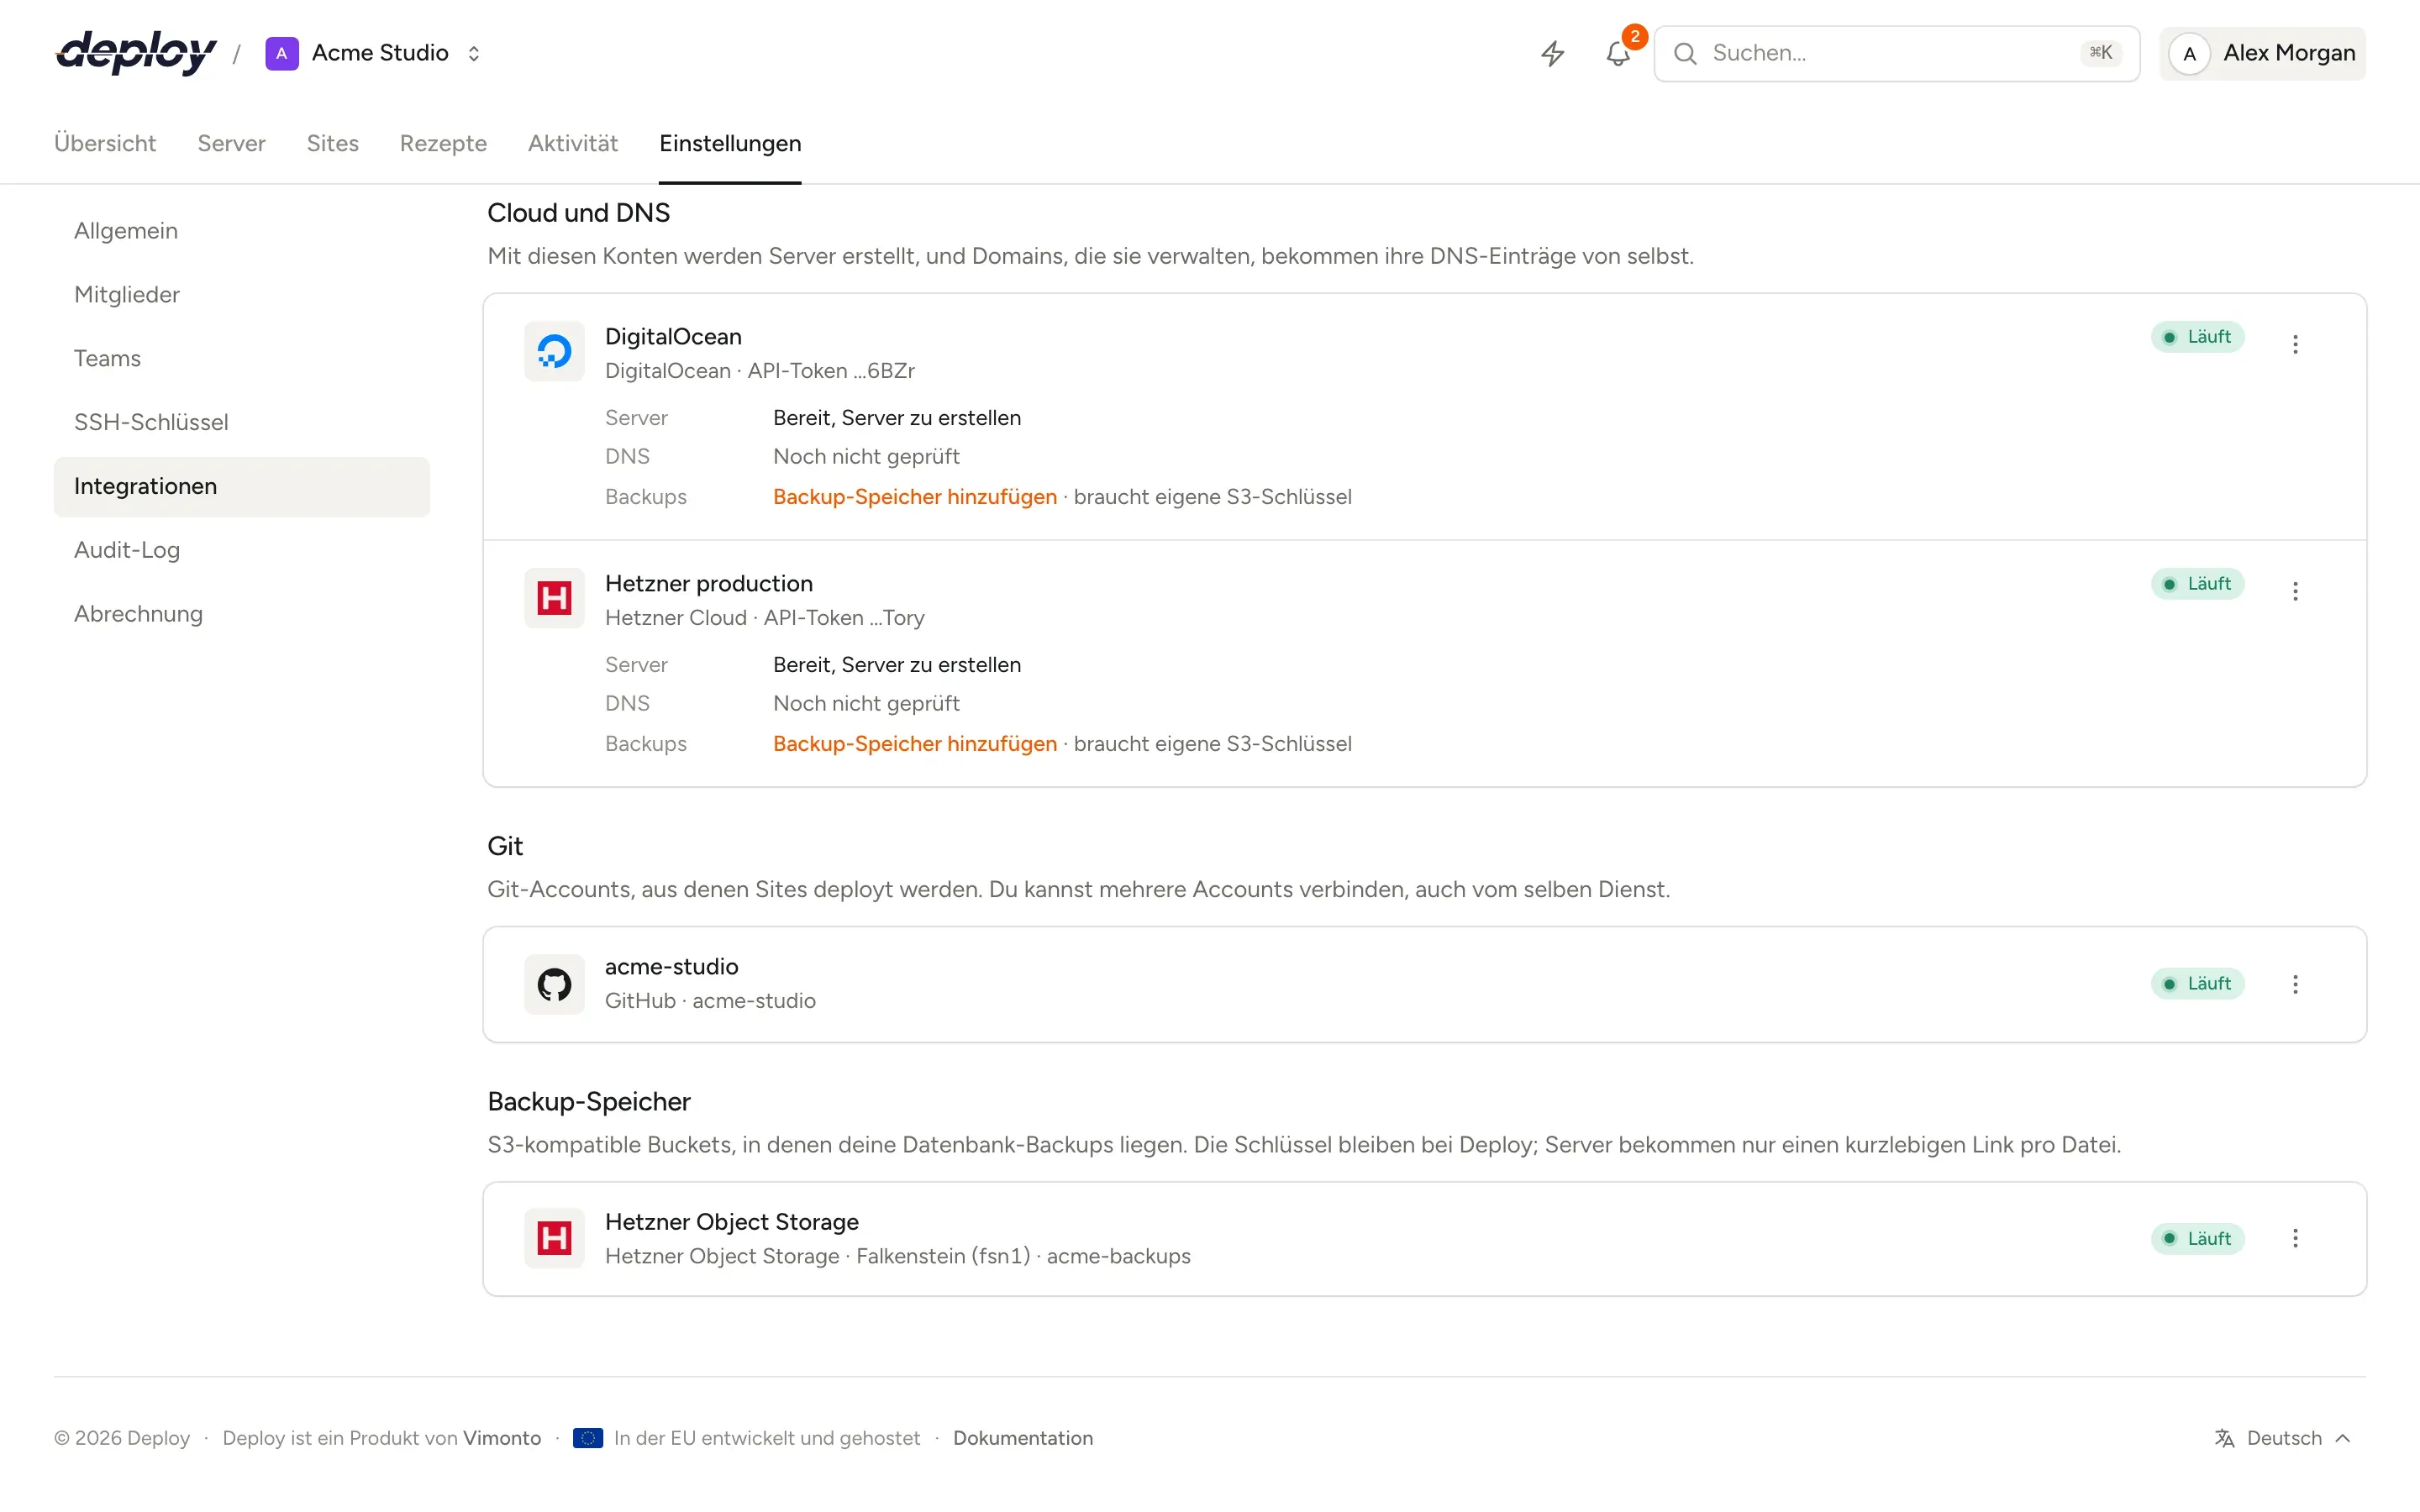Click the translate icon next to Deutsch
The height and width of the screenshot is (1512, 2420).
tap(2224, 1438)
